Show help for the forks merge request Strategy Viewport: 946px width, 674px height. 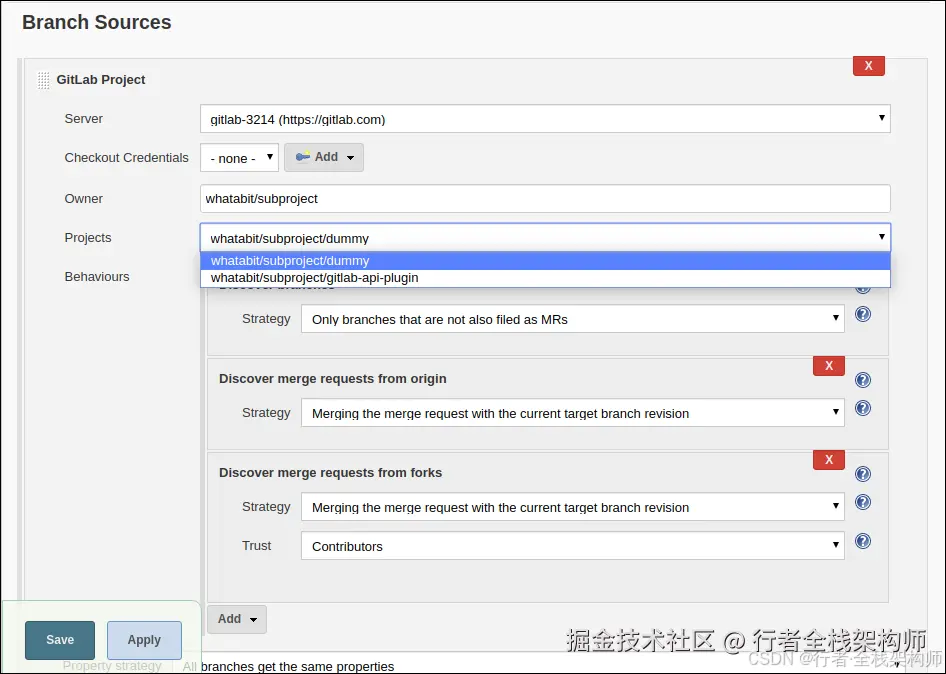click(x=863, y=502)
